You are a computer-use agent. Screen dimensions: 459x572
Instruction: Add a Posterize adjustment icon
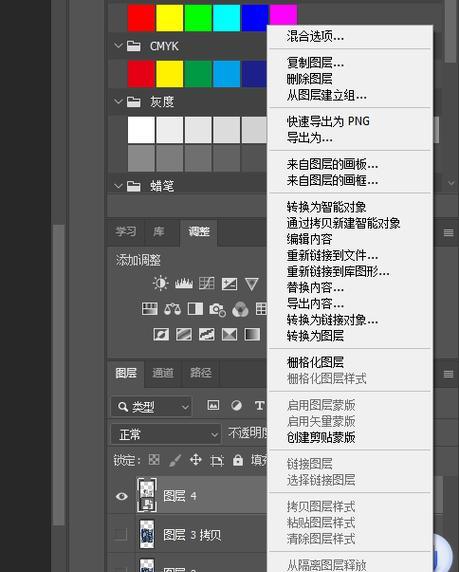pos(184,334)
